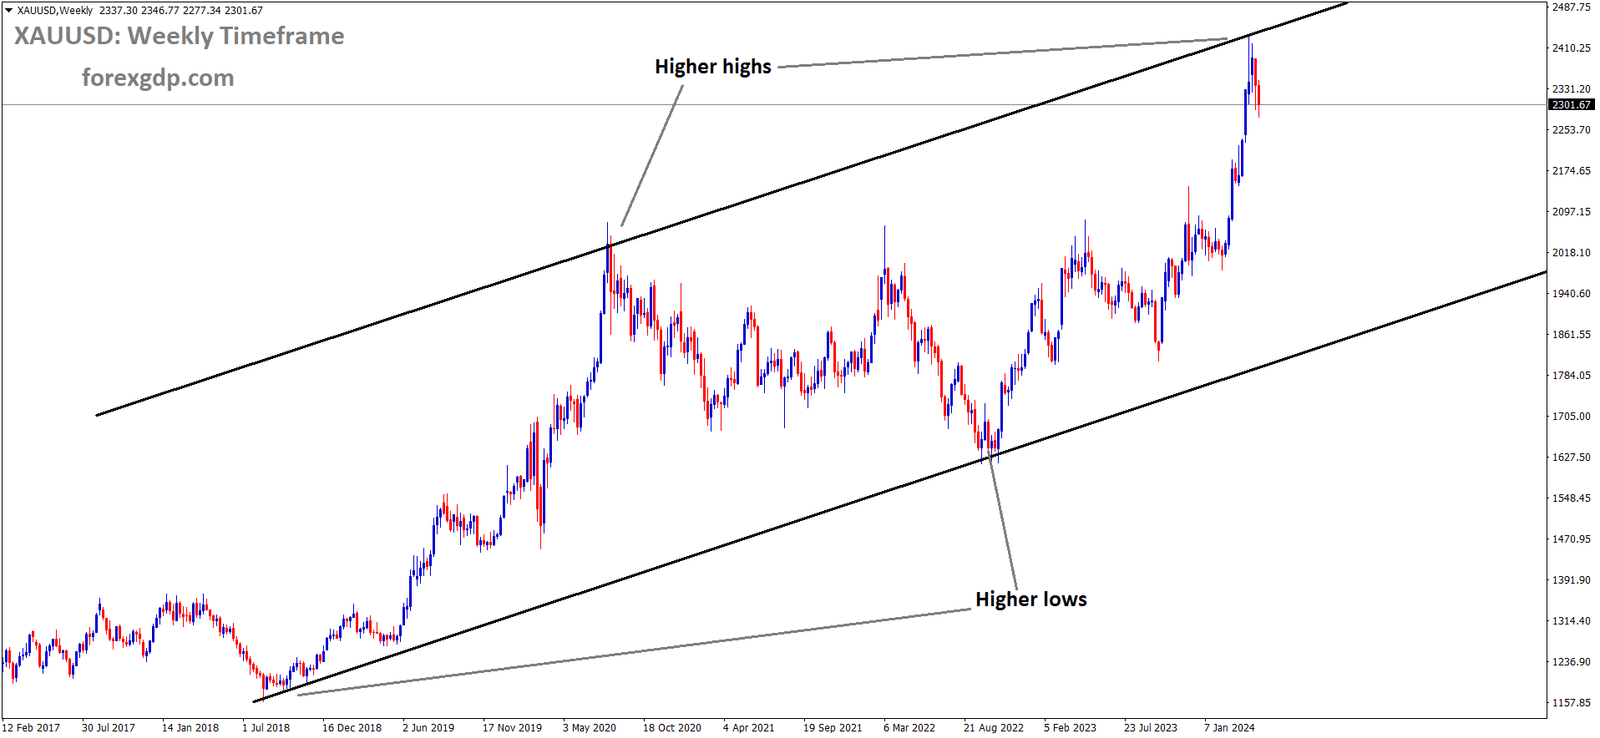Click the 2253.70 price axis label

(x=1571, y=130)
